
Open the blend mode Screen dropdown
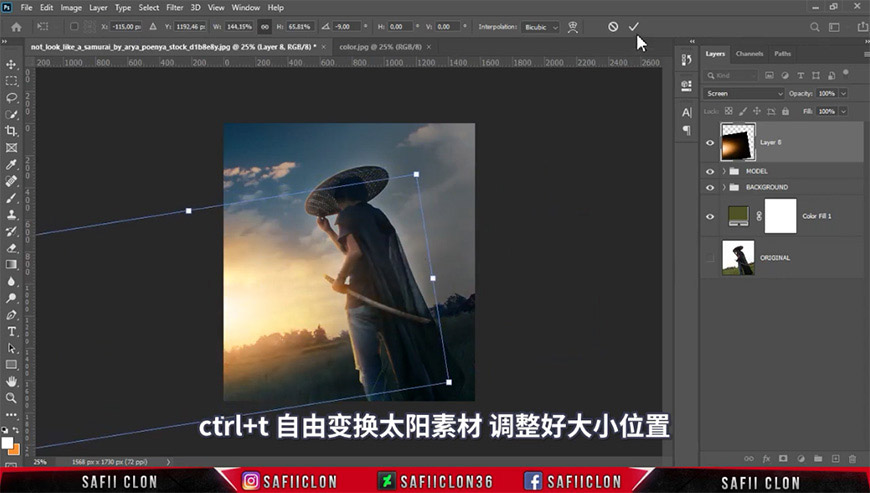[x=743, y=94]
